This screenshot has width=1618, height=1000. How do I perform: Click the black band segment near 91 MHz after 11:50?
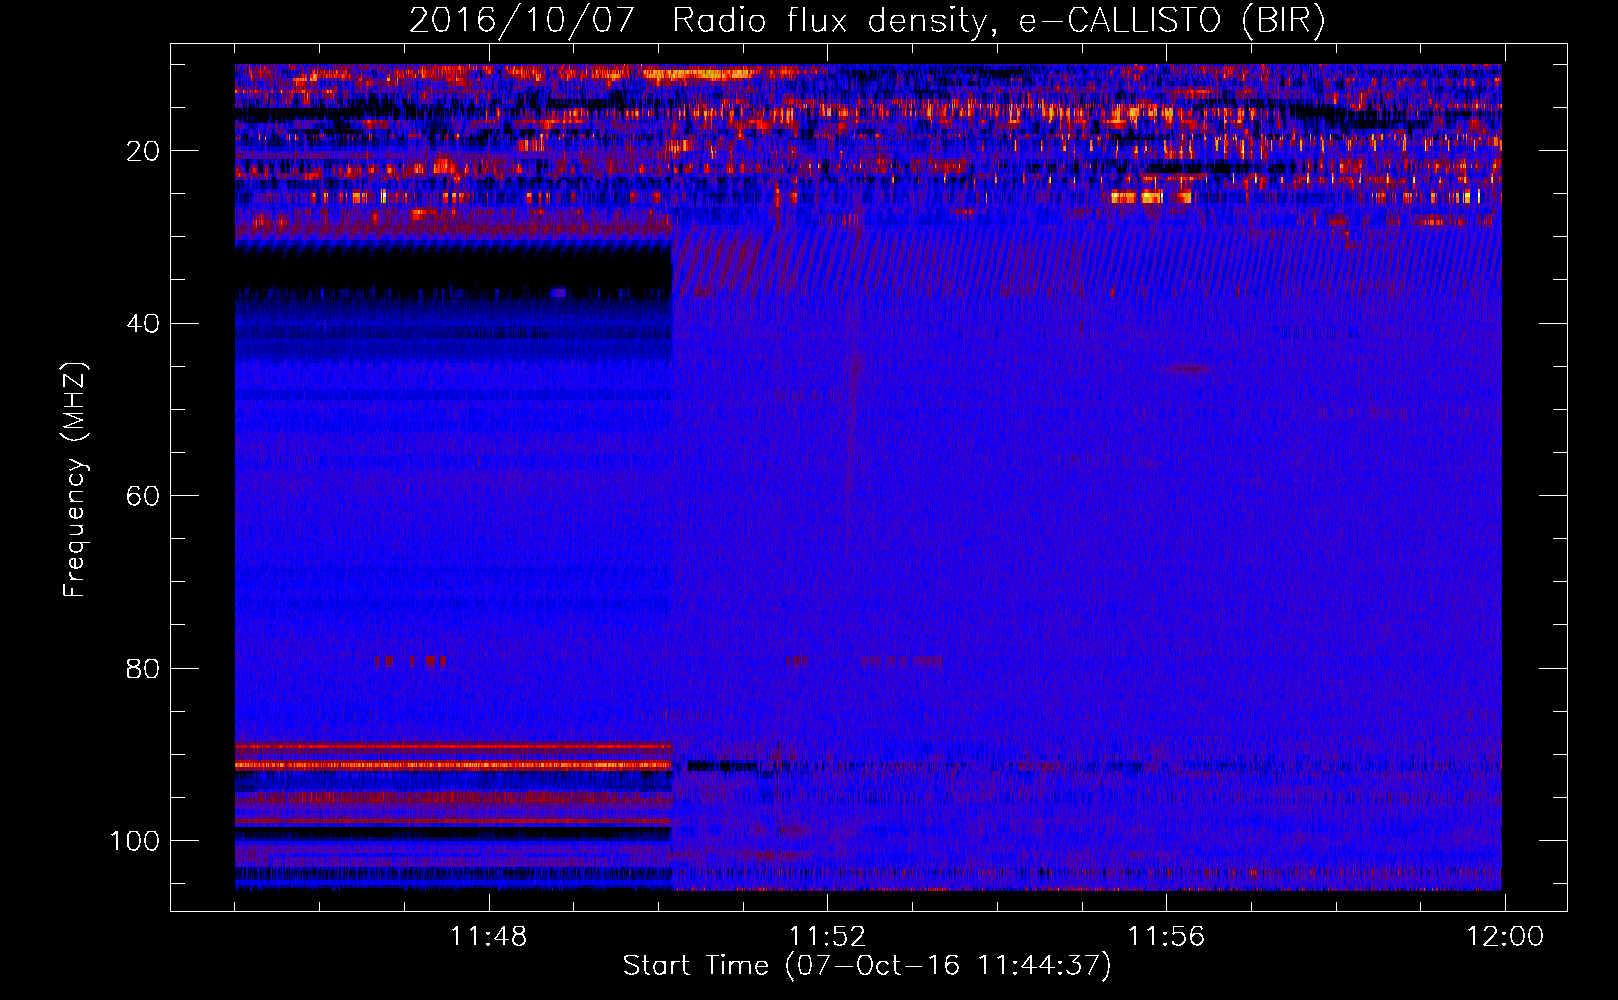722,767
